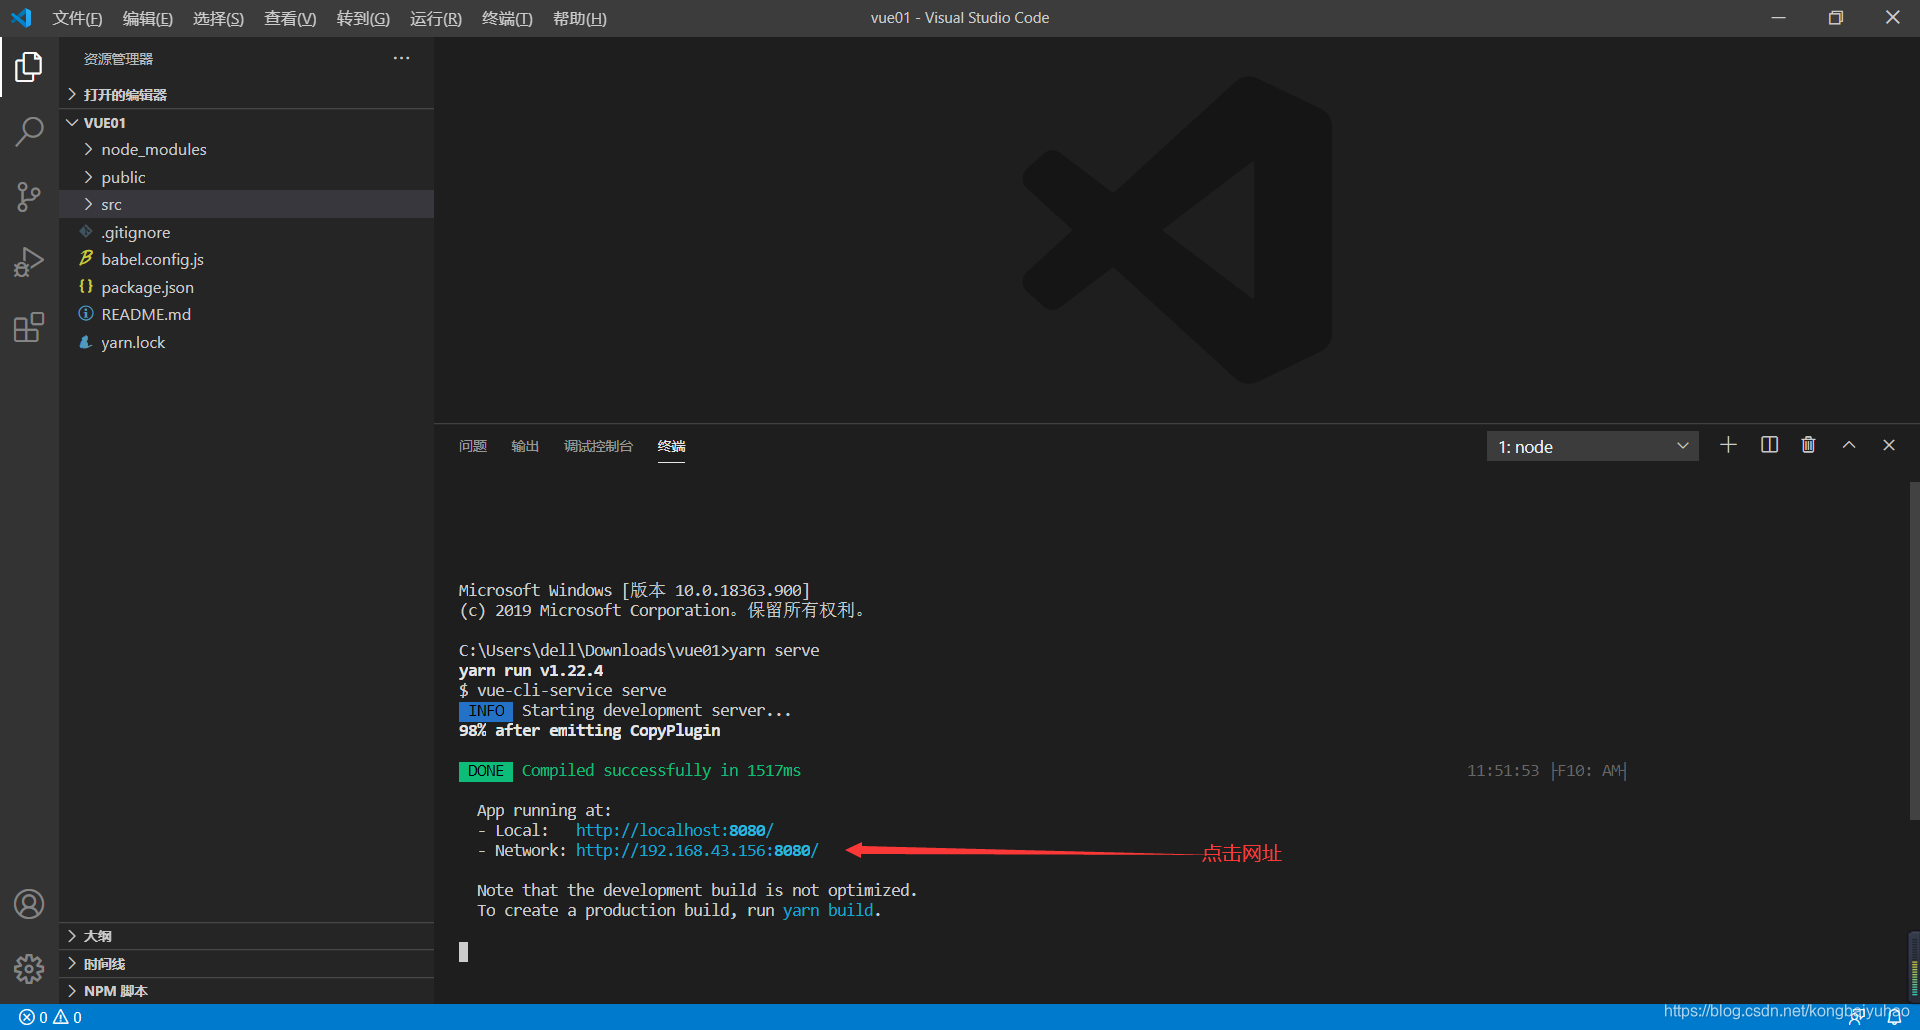Open the http://localhost:8080/ link

(x=675, y=830)
